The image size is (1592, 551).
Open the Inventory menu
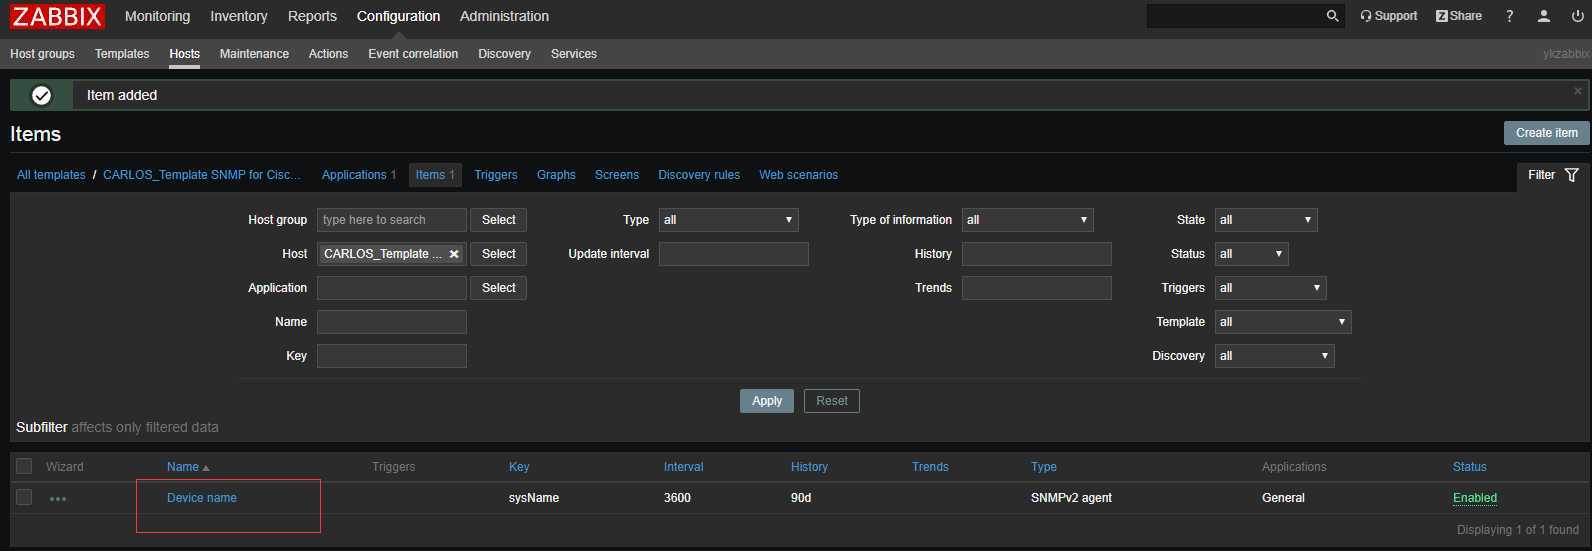(x=239, y=16)
